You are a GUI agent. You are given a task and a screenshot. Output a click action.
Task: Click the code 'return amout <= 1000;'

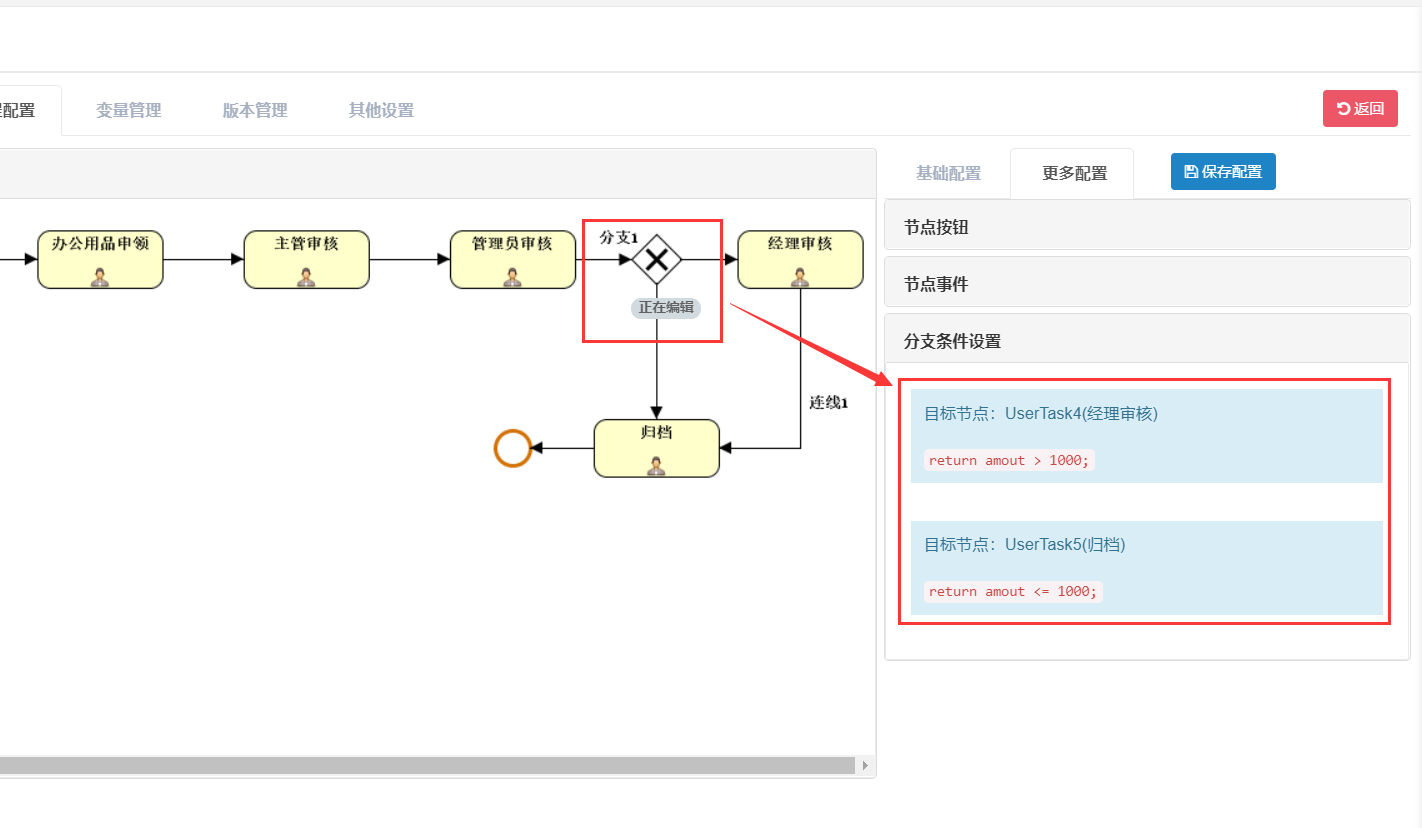pos(1013,591)
